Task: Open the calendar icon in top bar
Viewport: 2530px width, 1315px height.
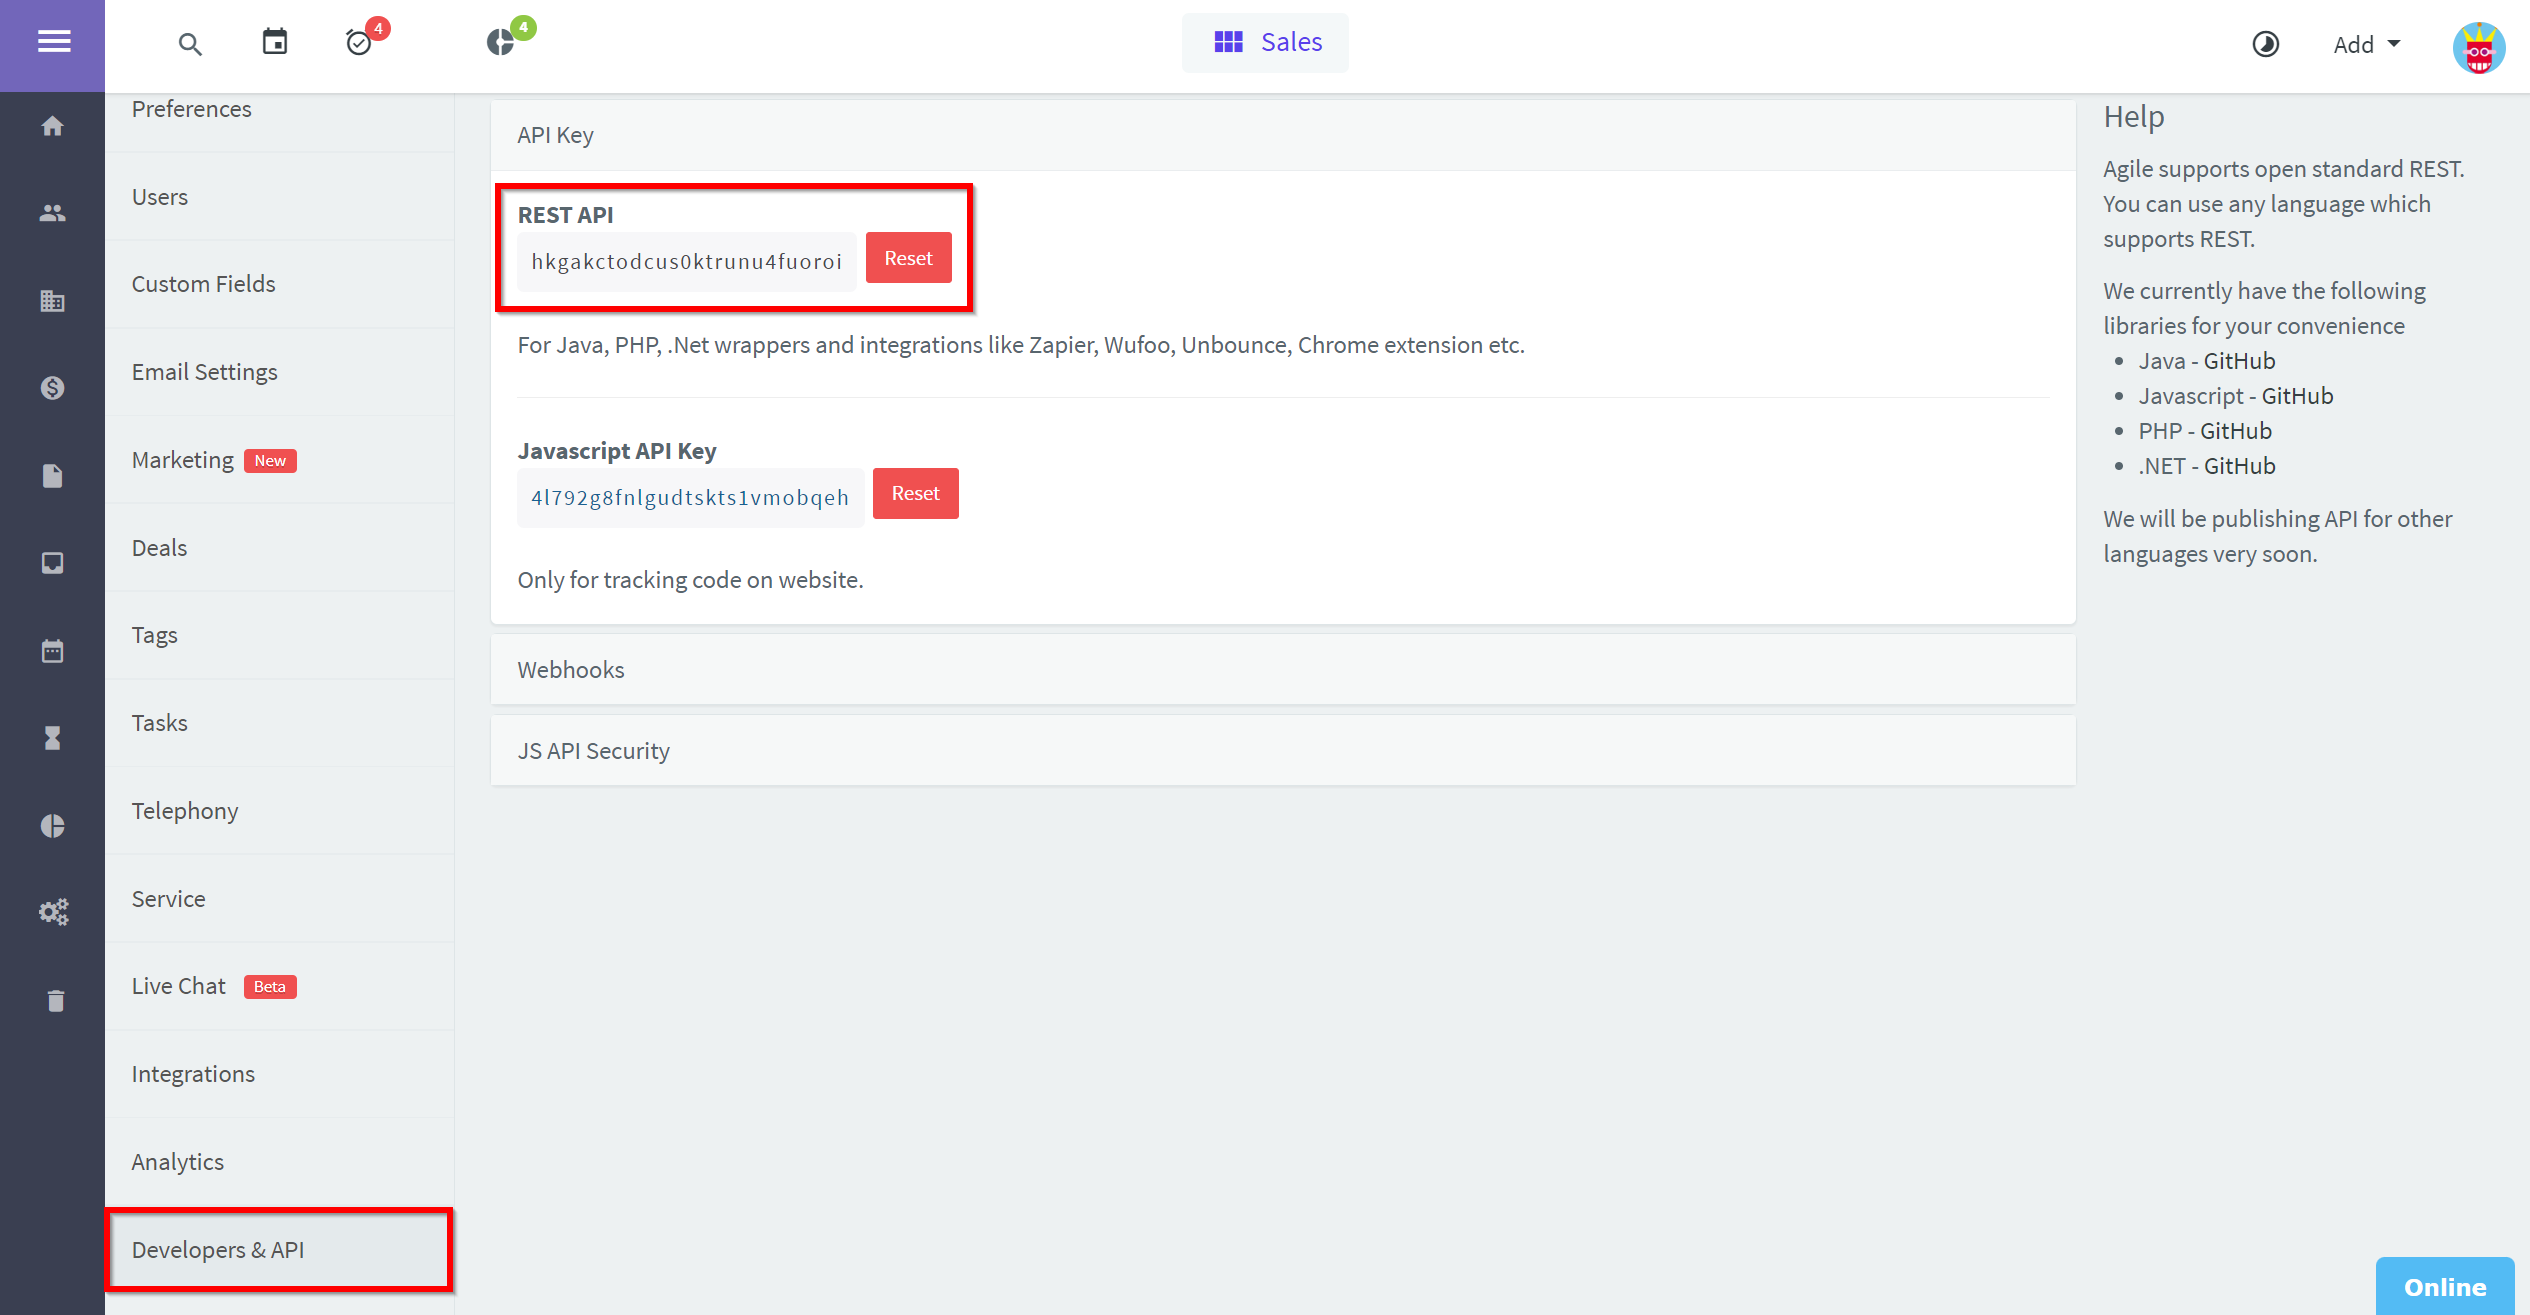Action: tap(275, 42)
